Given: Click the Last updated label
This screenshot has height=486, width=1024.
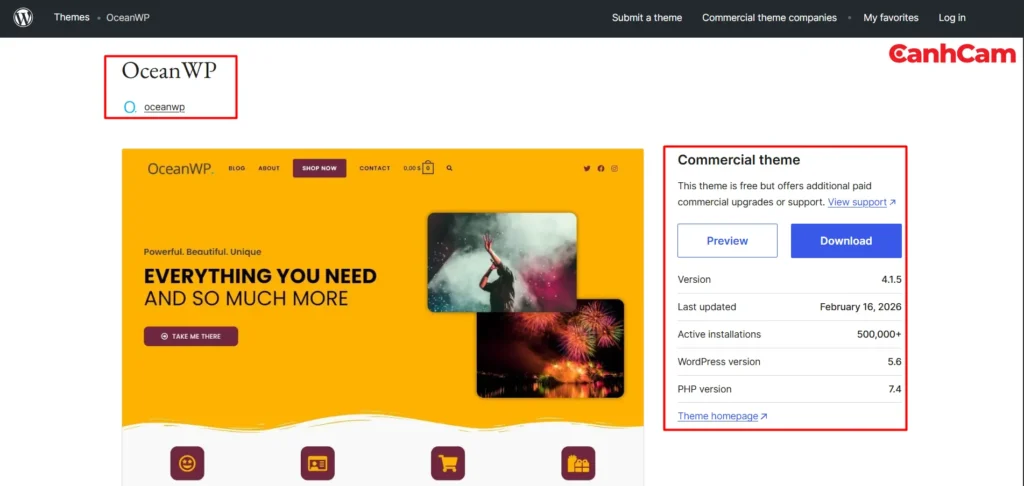Looking at the screenshot, I should tap(707, 307).
